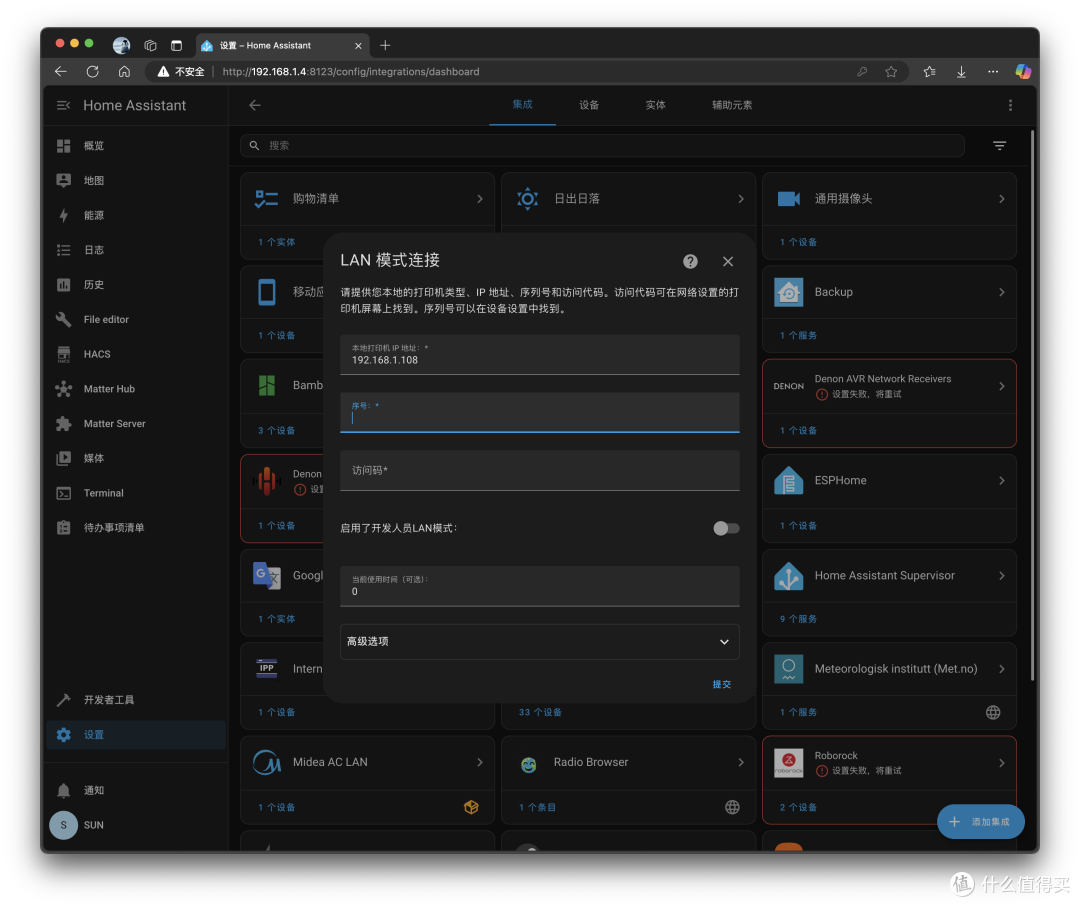The width and height of the screenshot is (1080, 907).
Task: Open the energy lightning icon in the sidebar
Action: (63, 216)
